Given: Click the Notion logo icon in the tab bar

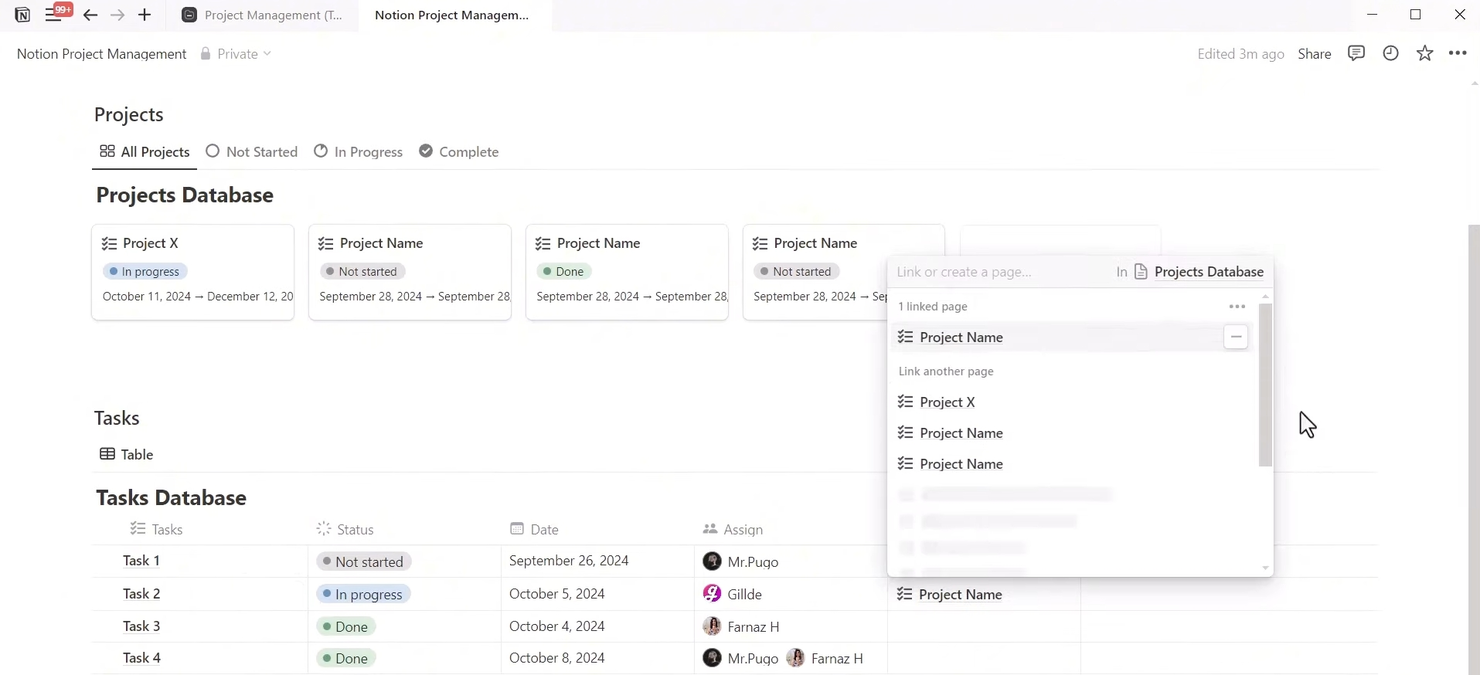Looking at the screenshot, I should [x=22, y=14].
